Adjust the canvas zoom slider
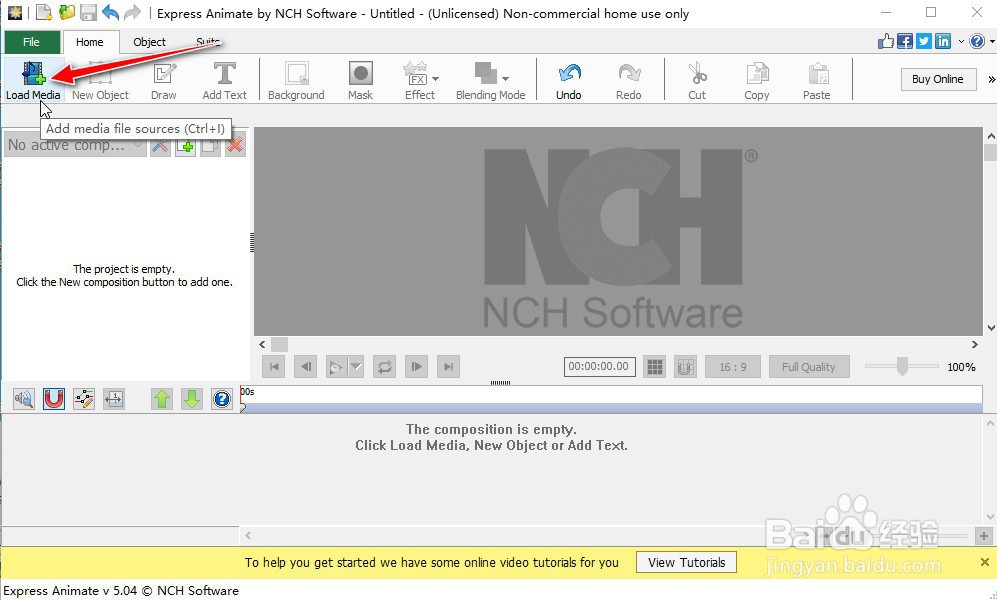This screenshot has height=600, width=997. 902,366
